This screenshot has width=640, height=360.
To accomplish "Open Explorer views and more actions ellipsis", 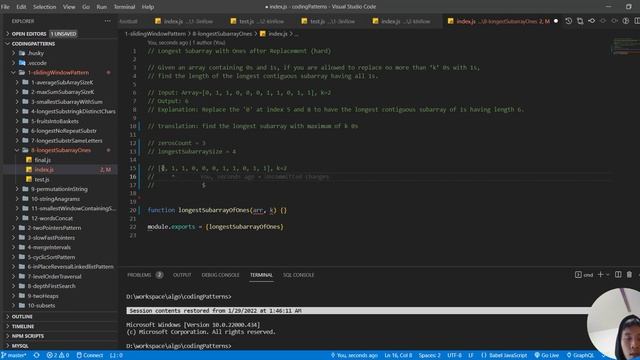I will [107, 21].
